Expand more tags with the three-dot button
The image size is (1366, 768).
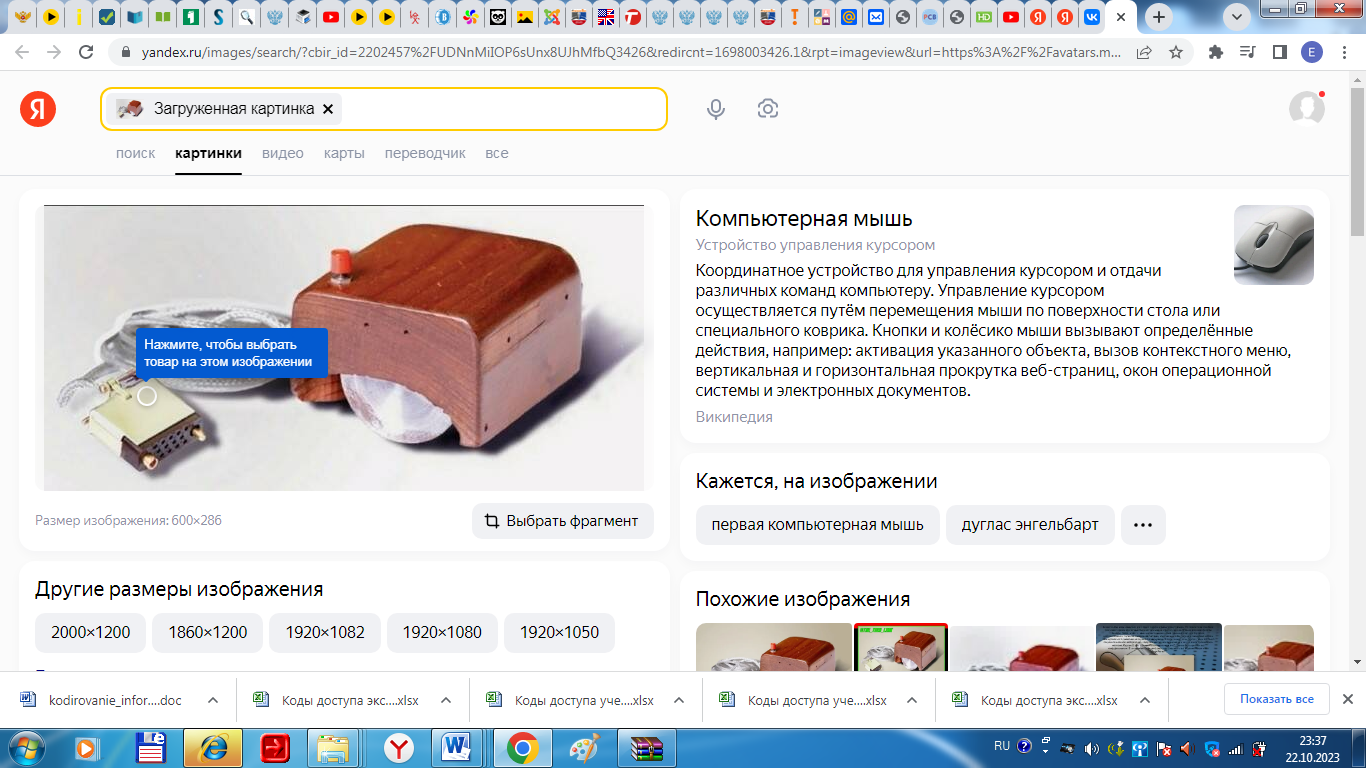[1143, 525]
